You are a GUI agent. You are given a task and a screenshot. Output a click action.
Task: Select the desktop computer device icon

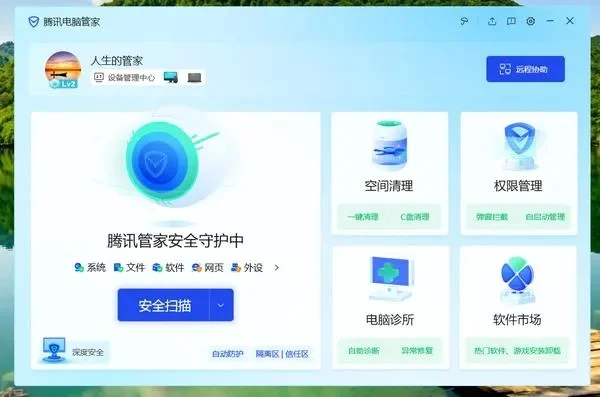(171, 77)
